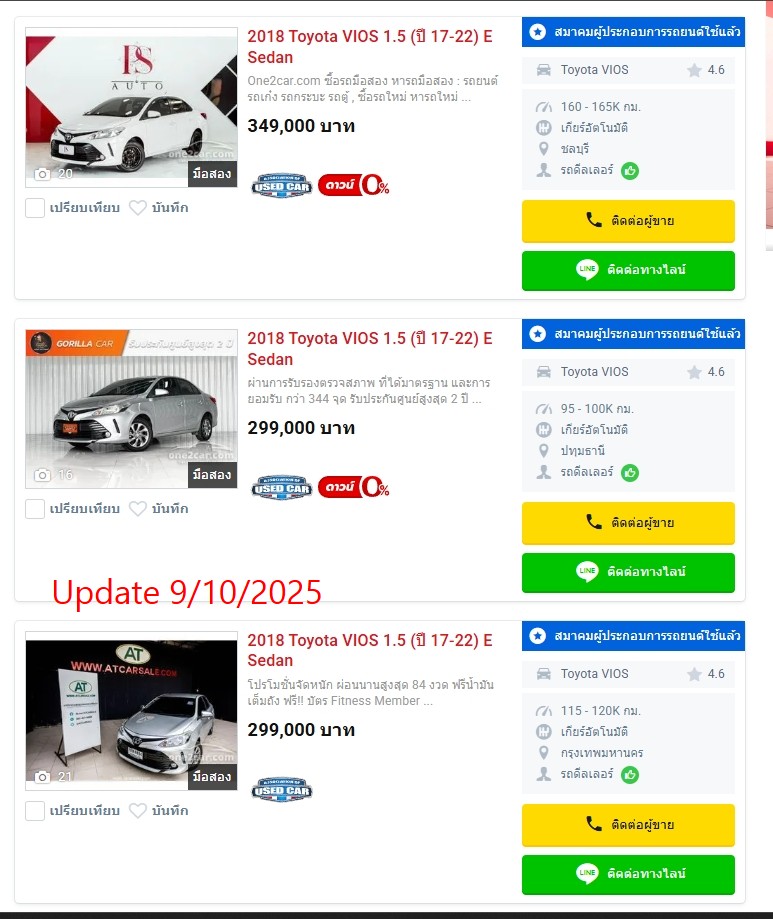Tick compare checkbox for the Gorilla Car Vios

pyautogui.click(x=35, y=509)
